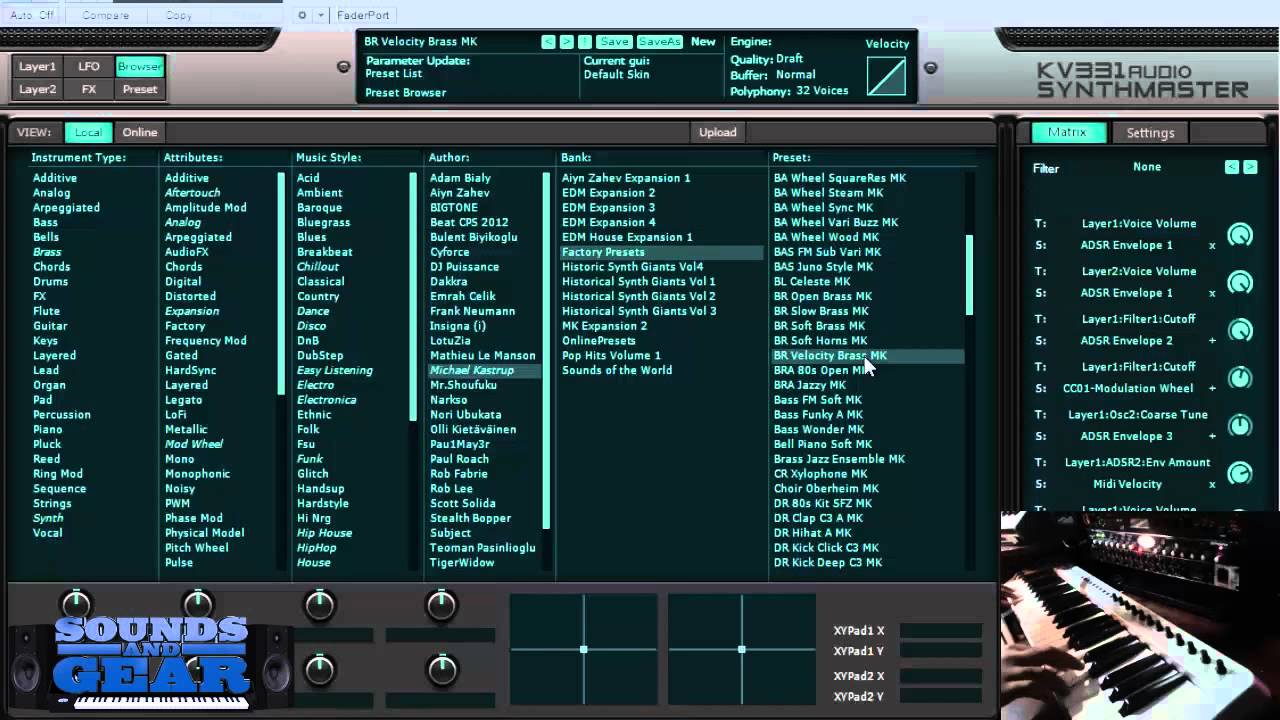Click the matrix Filter previous < arrow
This screenshot has height=720, width=1280.
click(1232, 167)
